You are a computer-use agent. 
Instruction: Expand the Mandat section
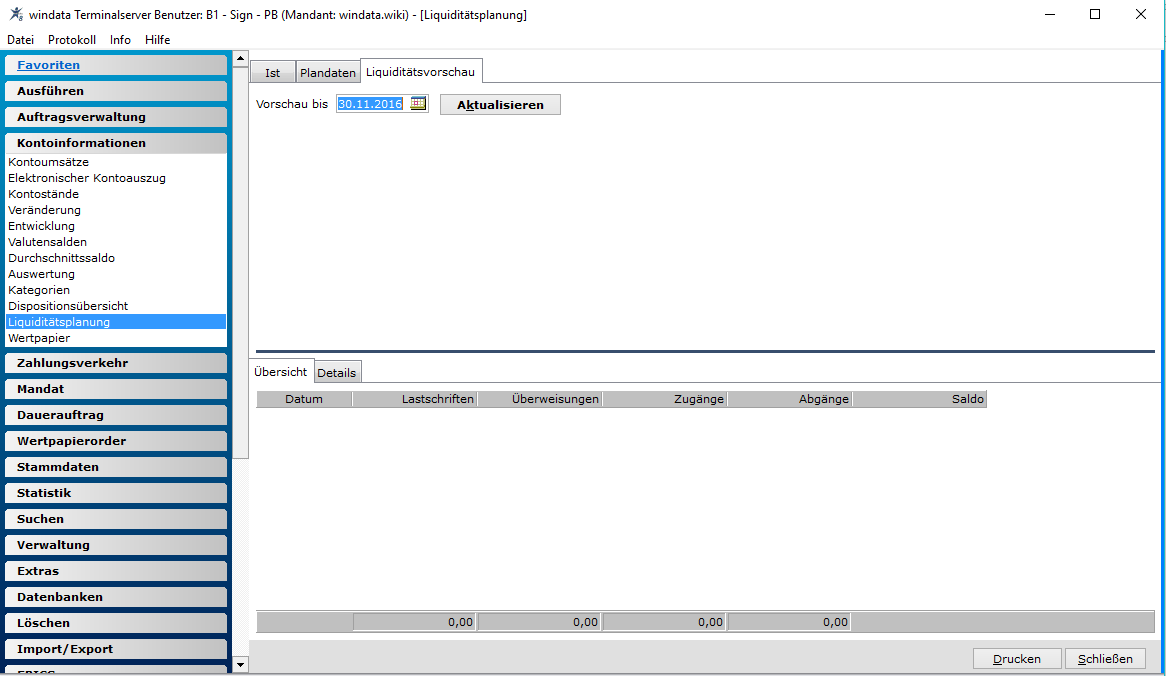(116, 389)
